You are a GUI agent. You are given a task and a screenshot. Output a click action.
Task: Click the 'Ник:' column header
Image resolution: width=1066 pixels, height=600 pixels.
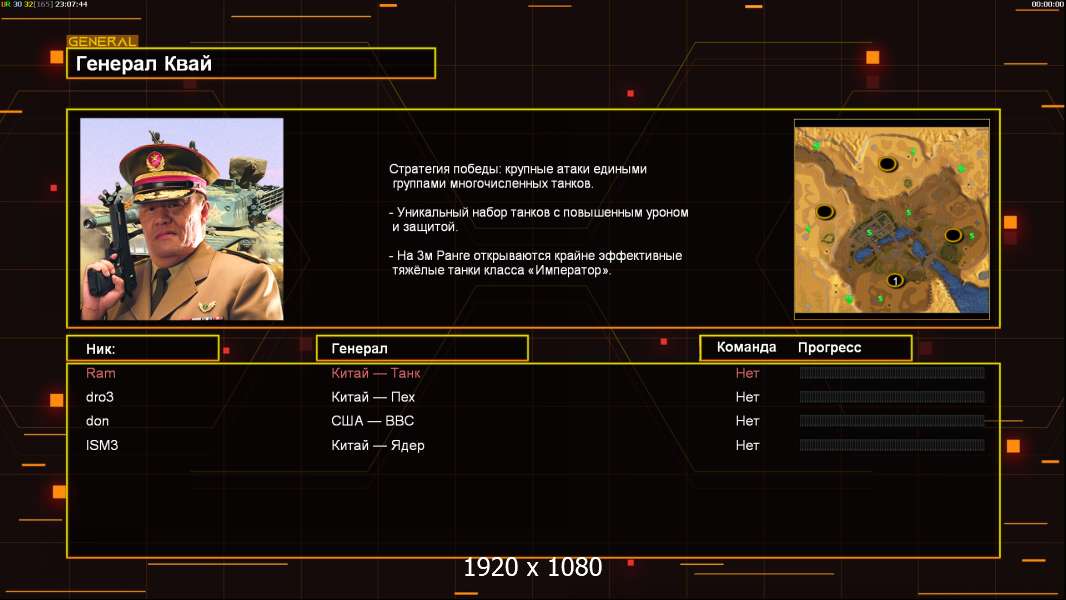(x=143, y=349)
